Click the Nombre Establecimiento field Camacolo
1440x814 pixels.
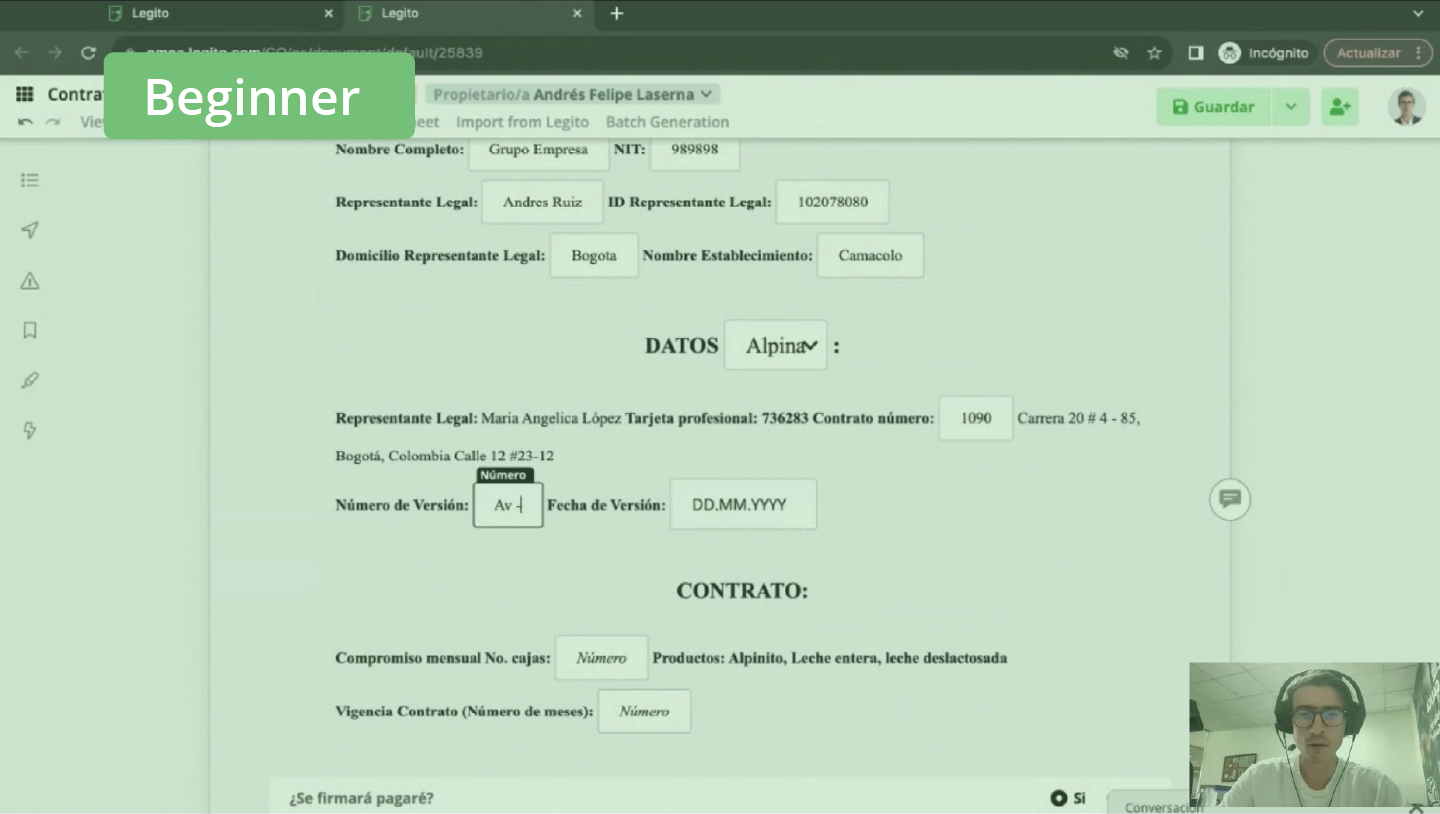point(870,255)
